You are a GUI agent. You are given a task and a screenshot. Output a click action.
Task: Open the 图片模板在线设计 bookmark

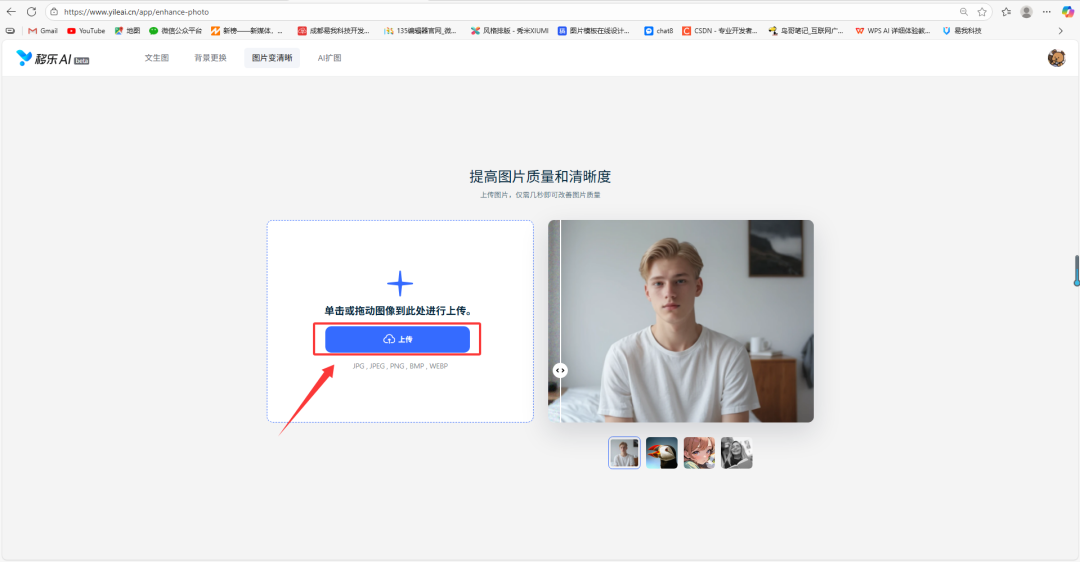point(593,31)
